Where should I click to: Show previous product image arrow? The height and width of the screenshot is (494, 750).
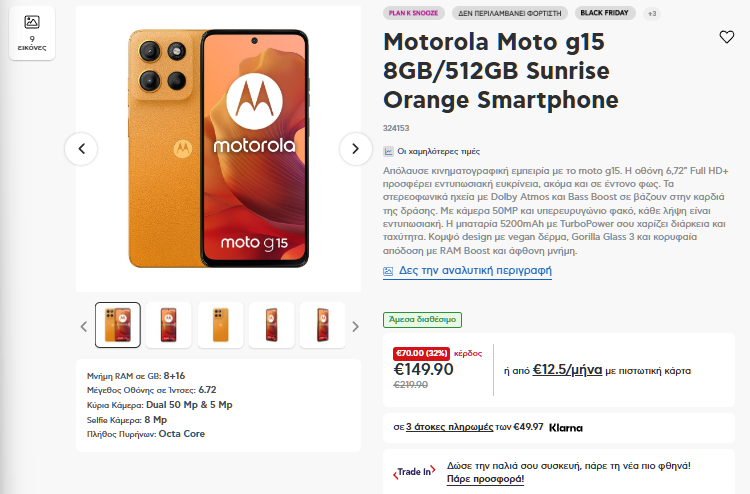coord(81,149)
